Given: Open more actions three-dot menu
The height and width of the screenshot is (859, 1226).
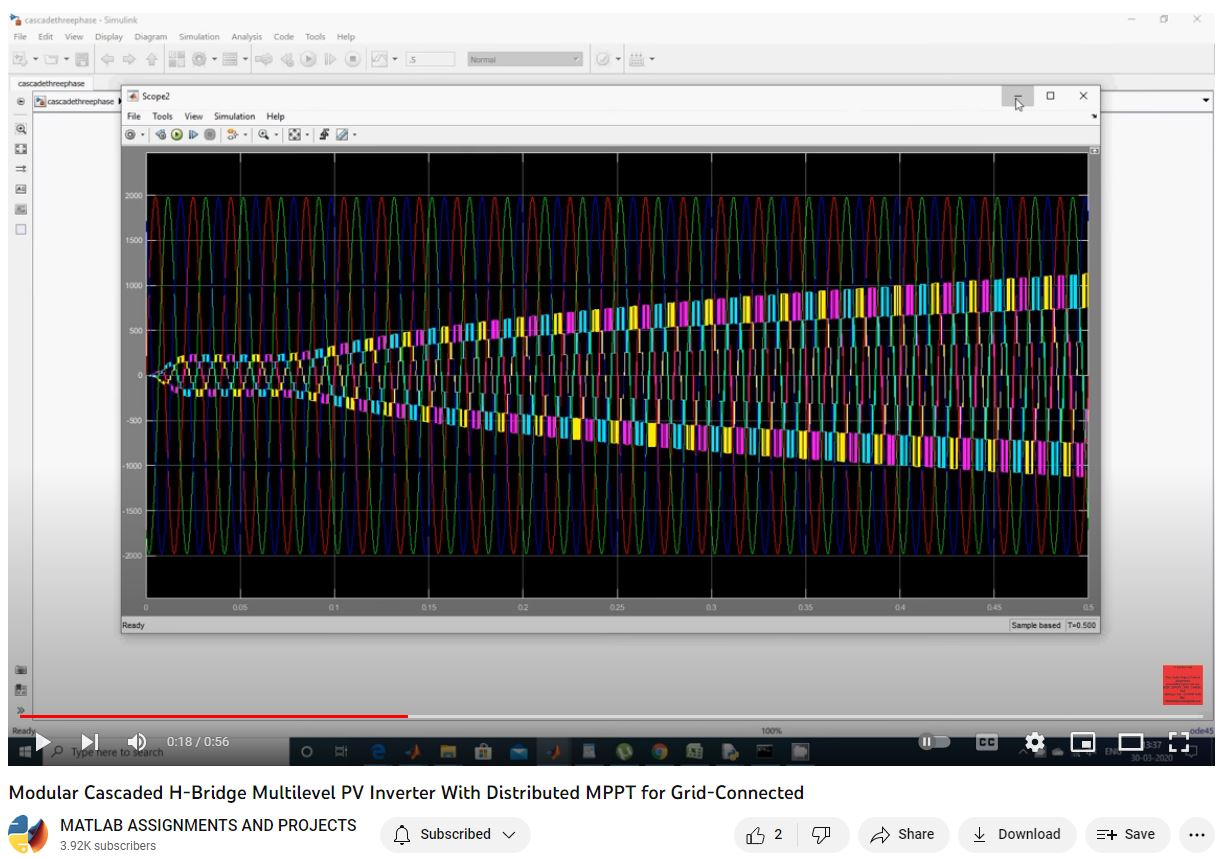Looking at the screenshot, I should pos(1196,834).
